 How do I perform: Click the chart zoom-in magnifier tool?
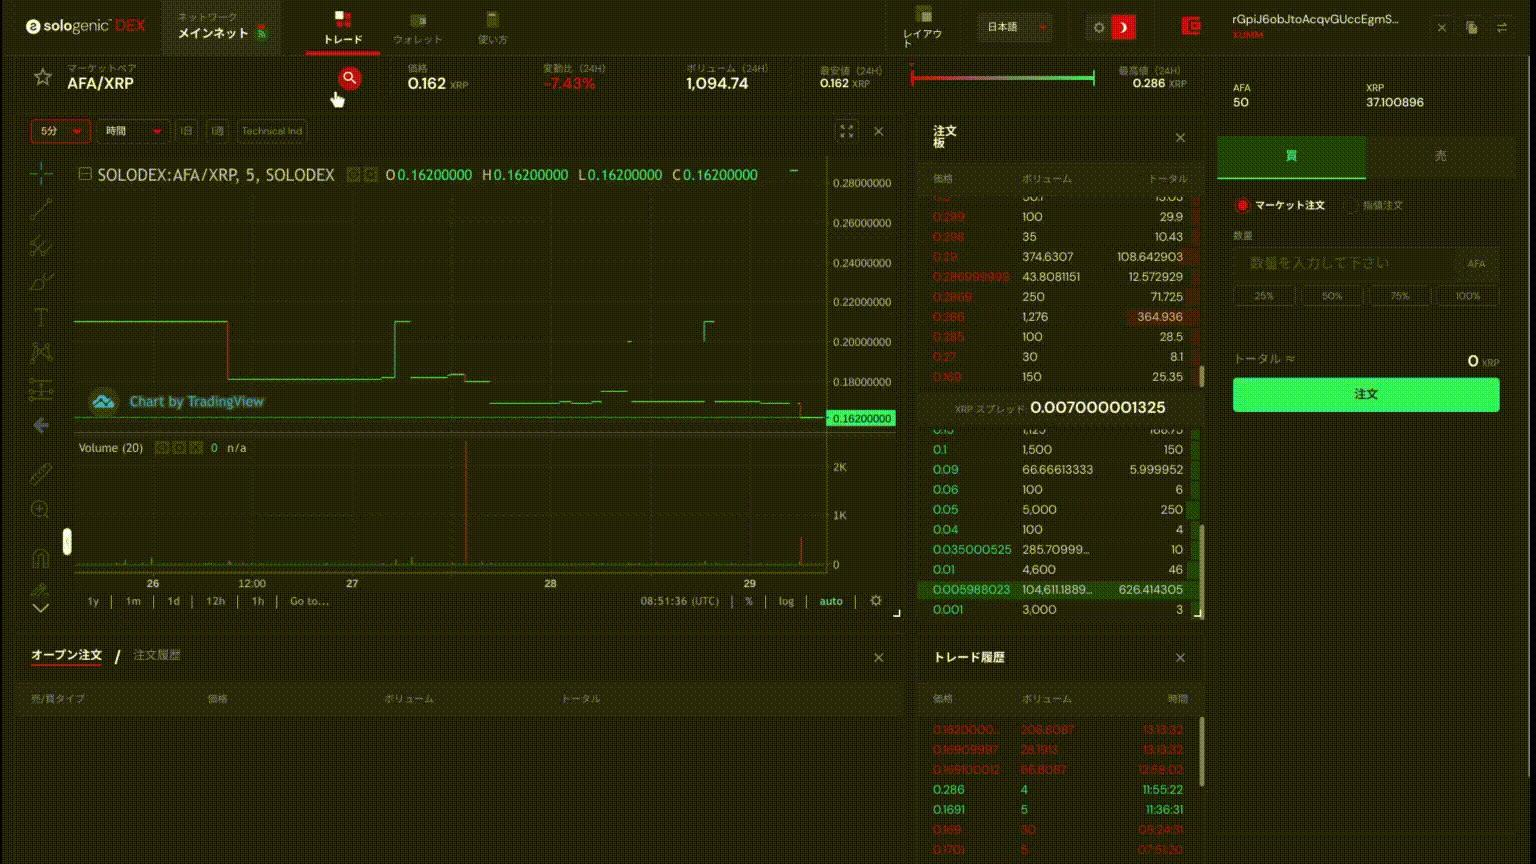(41, 509)
